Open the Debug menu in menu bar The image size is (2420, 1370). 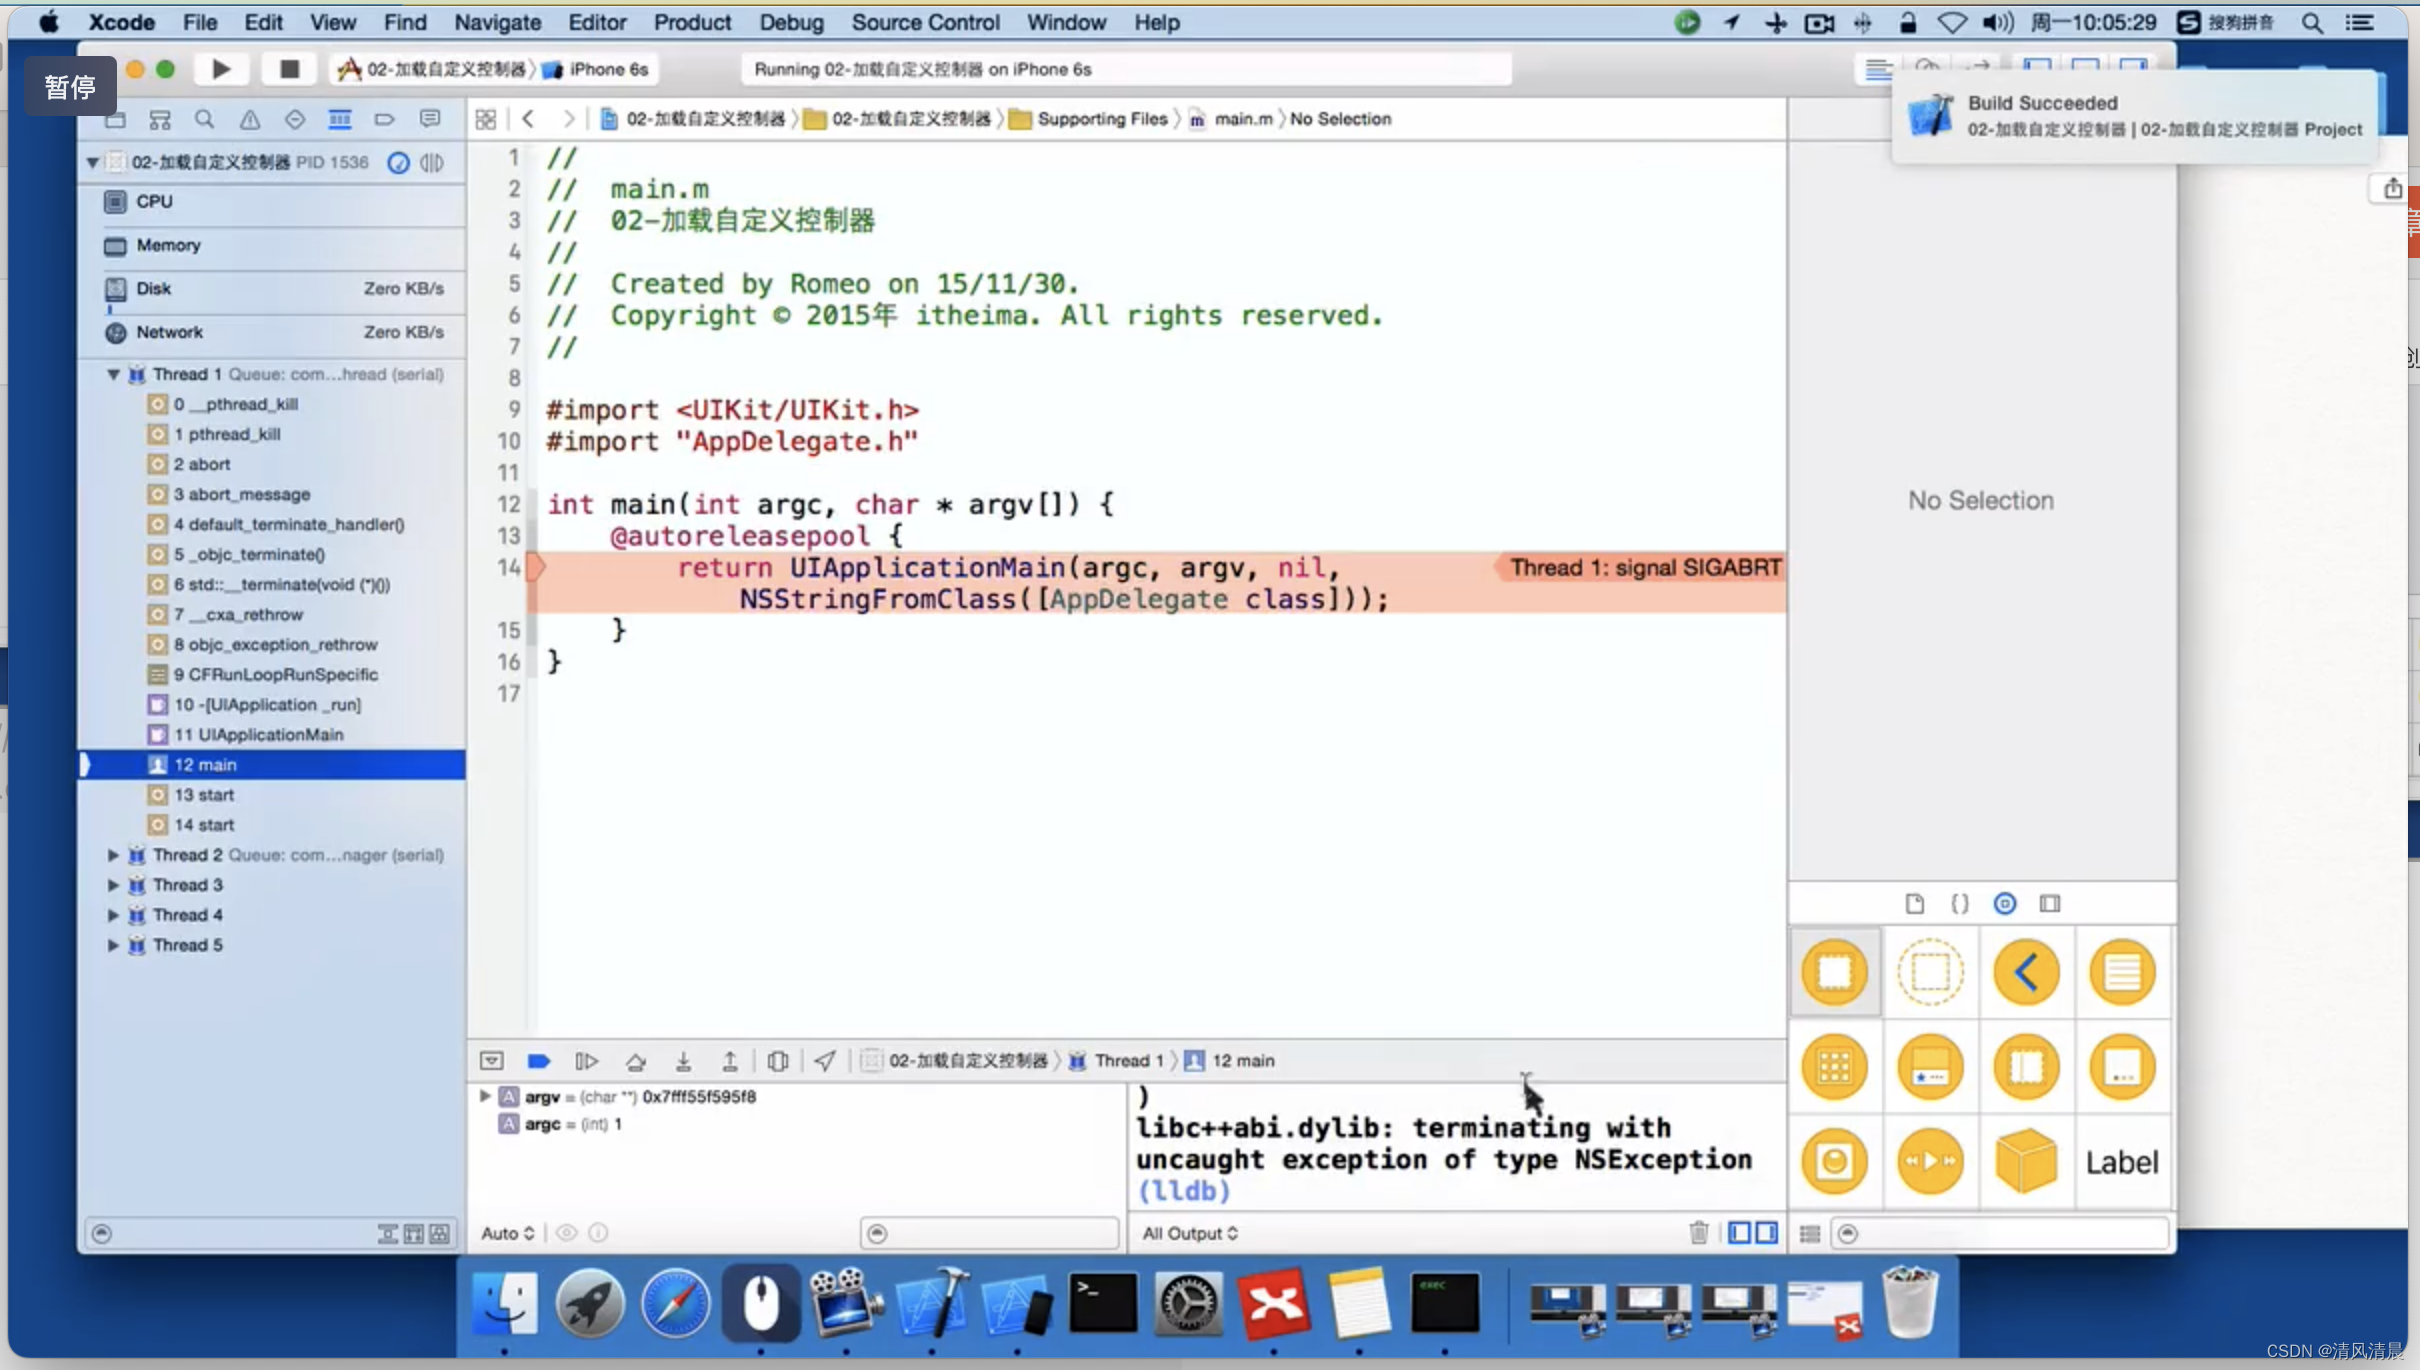tap(789, 22)
